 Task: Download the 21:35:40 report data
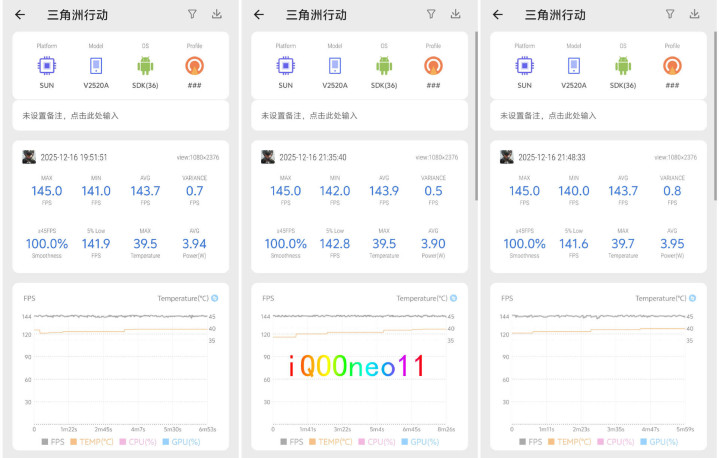click(456, 14)
